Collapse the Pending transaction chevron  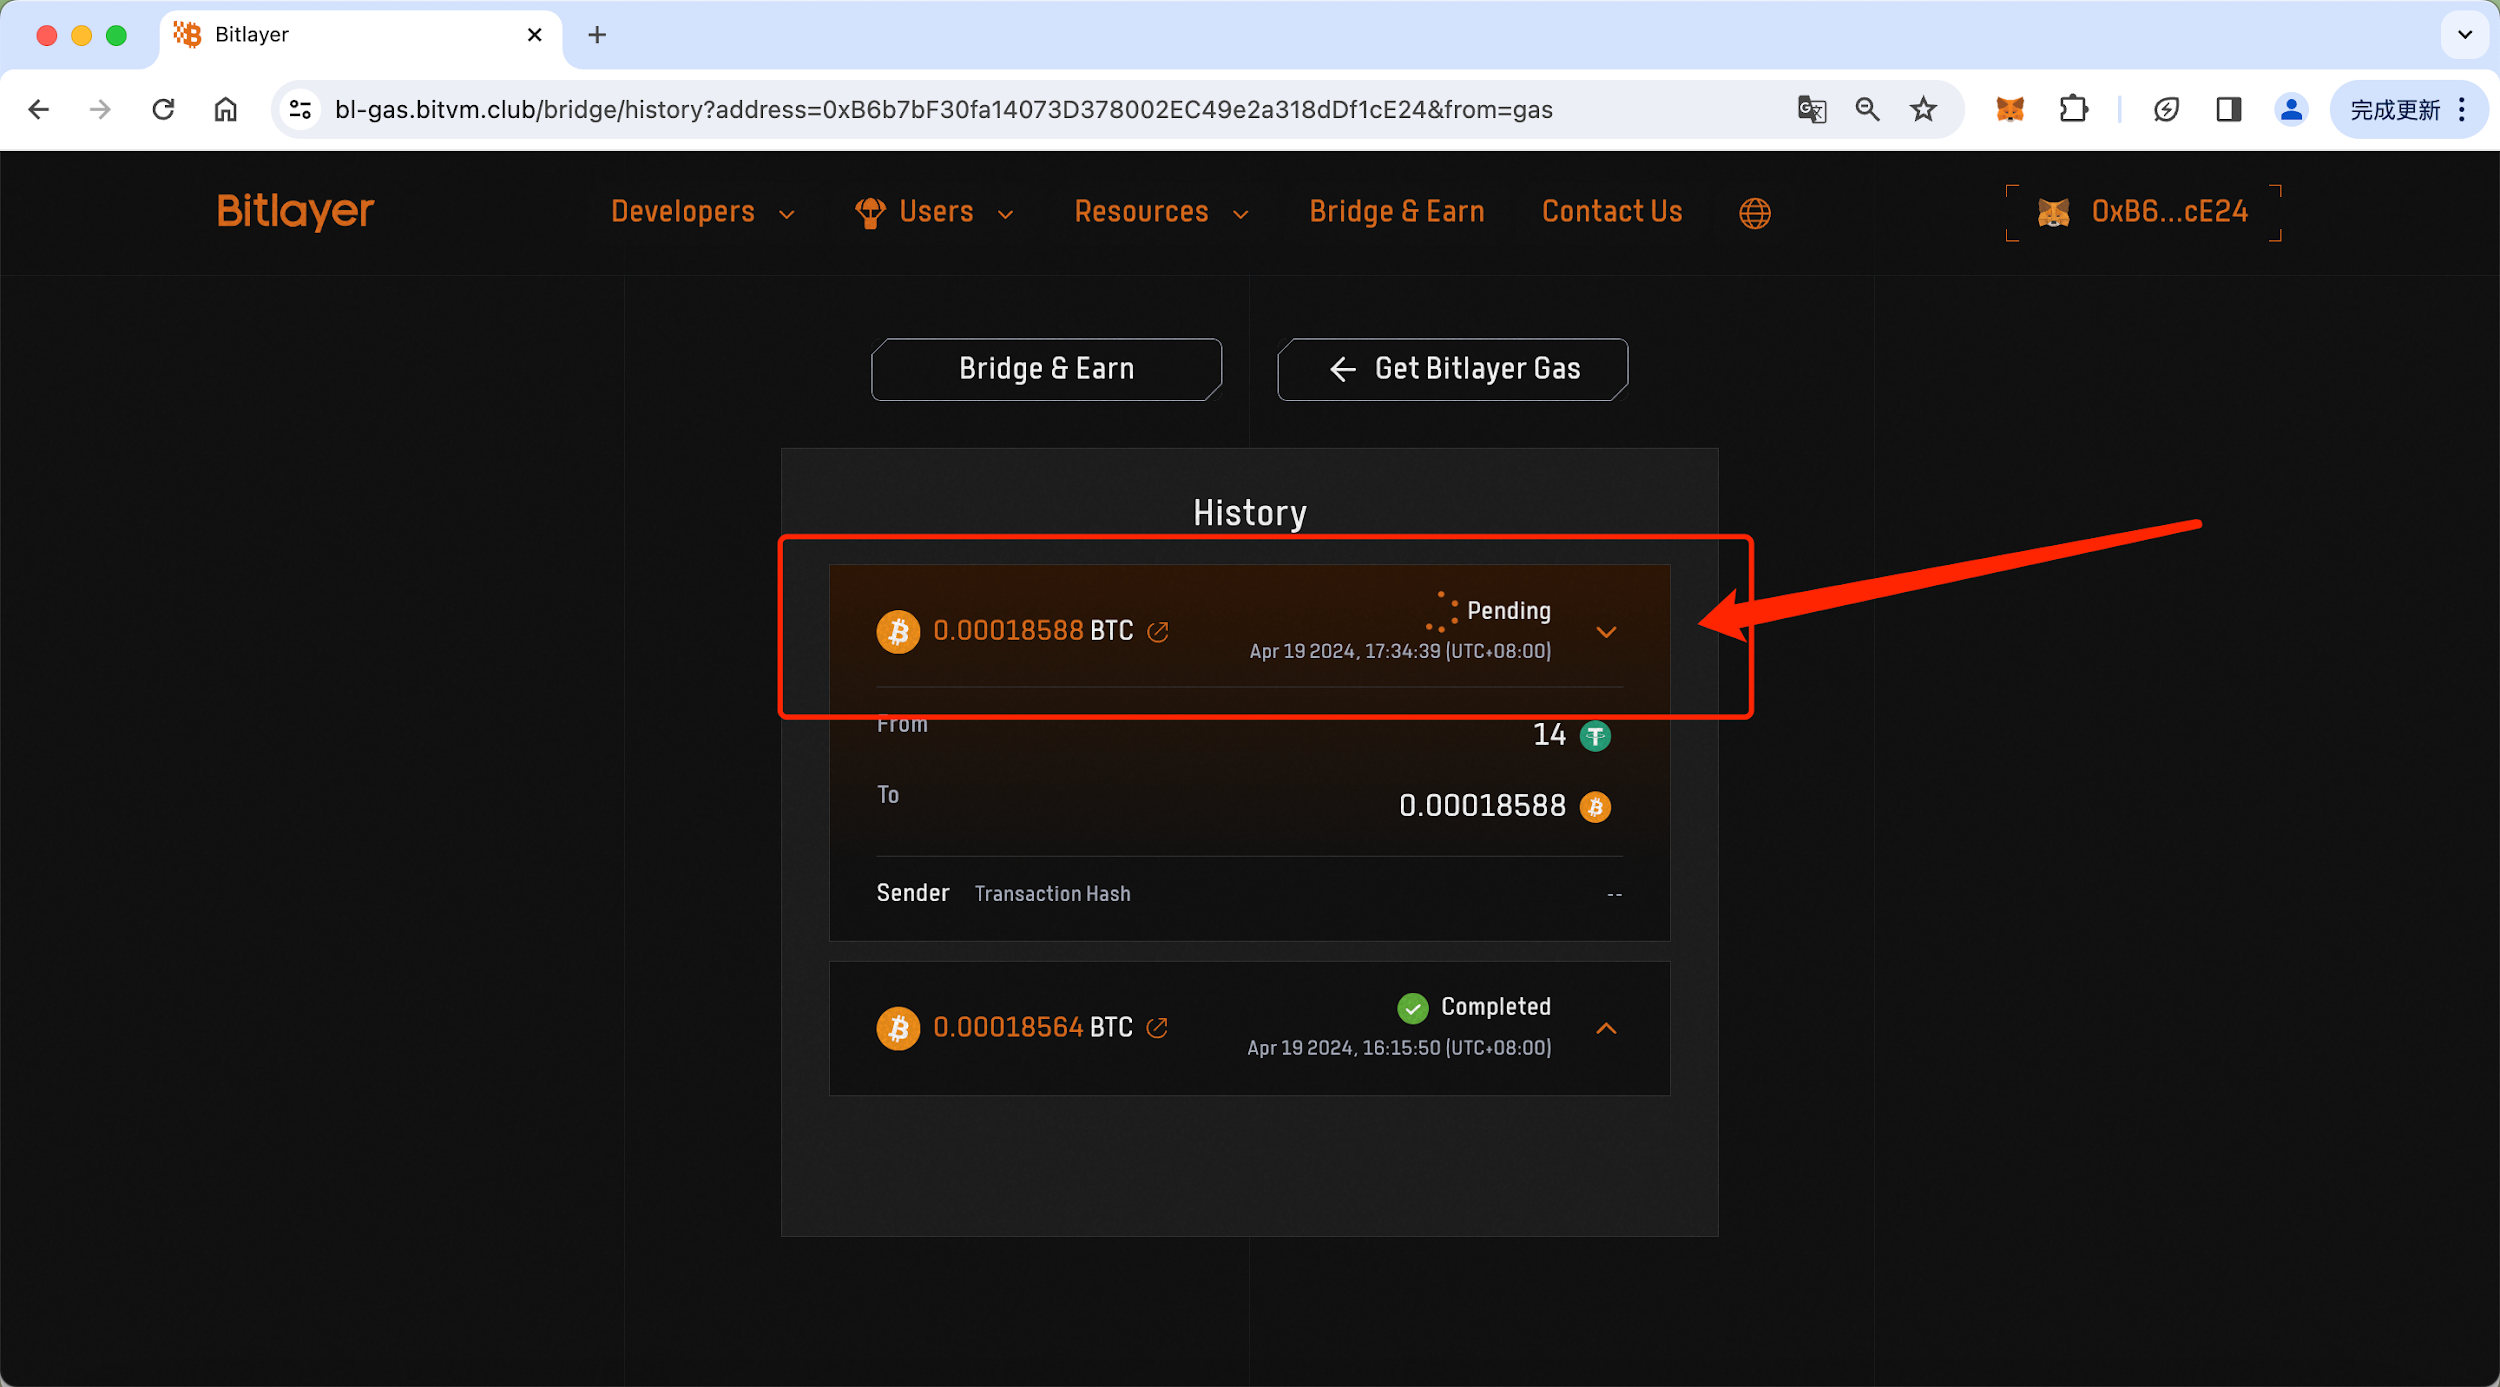tap(1606, 632)
